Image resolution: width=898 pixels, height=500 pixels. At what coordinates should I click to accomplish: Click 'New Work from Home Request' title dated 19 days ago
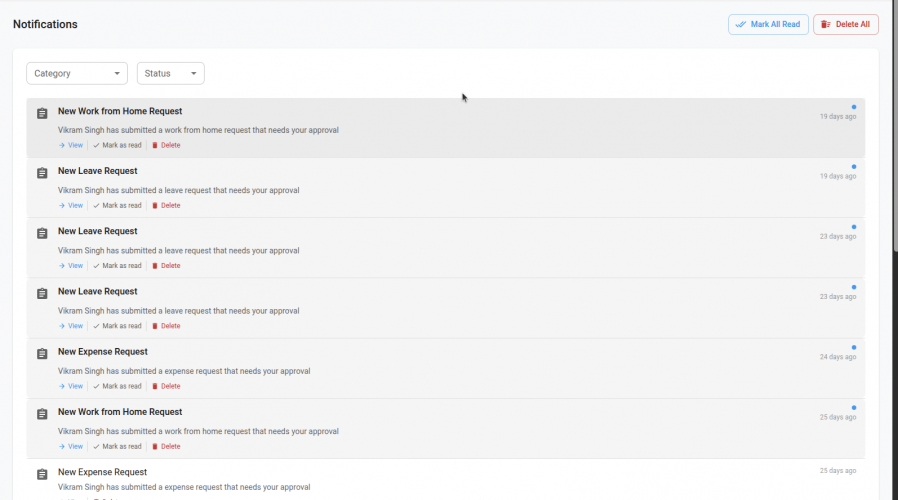[x=120, y=111]
